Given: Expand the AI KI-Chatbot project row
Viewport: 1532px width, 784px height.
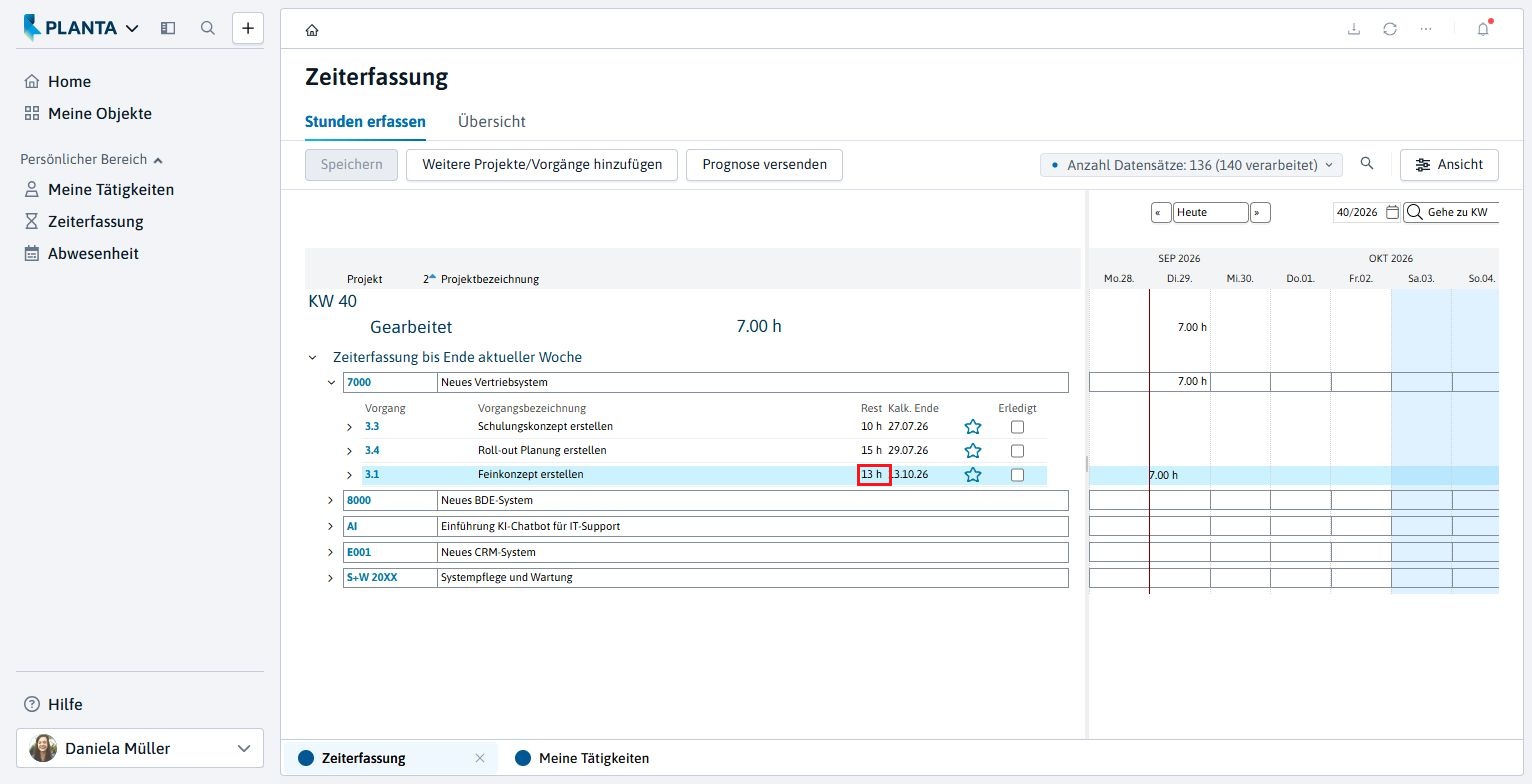Looking at the screenshot, I should point(331,526).
